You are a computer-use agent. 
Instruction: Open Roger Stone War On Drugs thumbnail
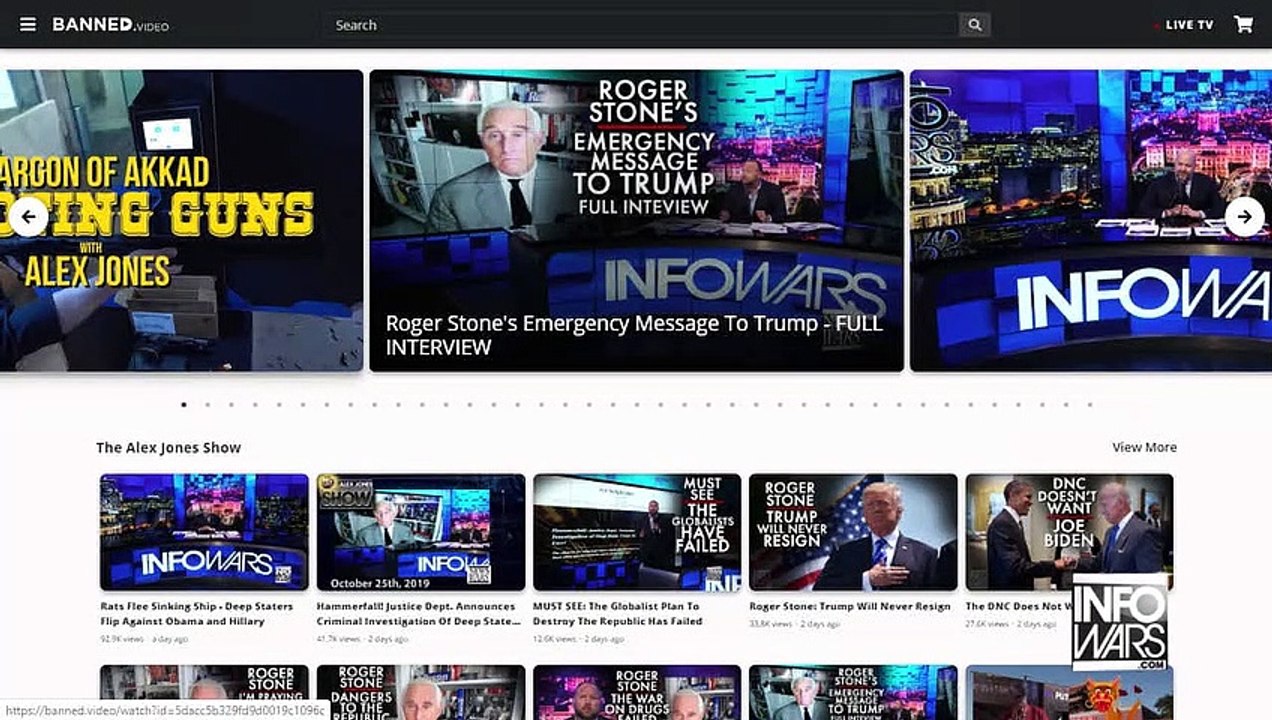(x=637, y=692)
